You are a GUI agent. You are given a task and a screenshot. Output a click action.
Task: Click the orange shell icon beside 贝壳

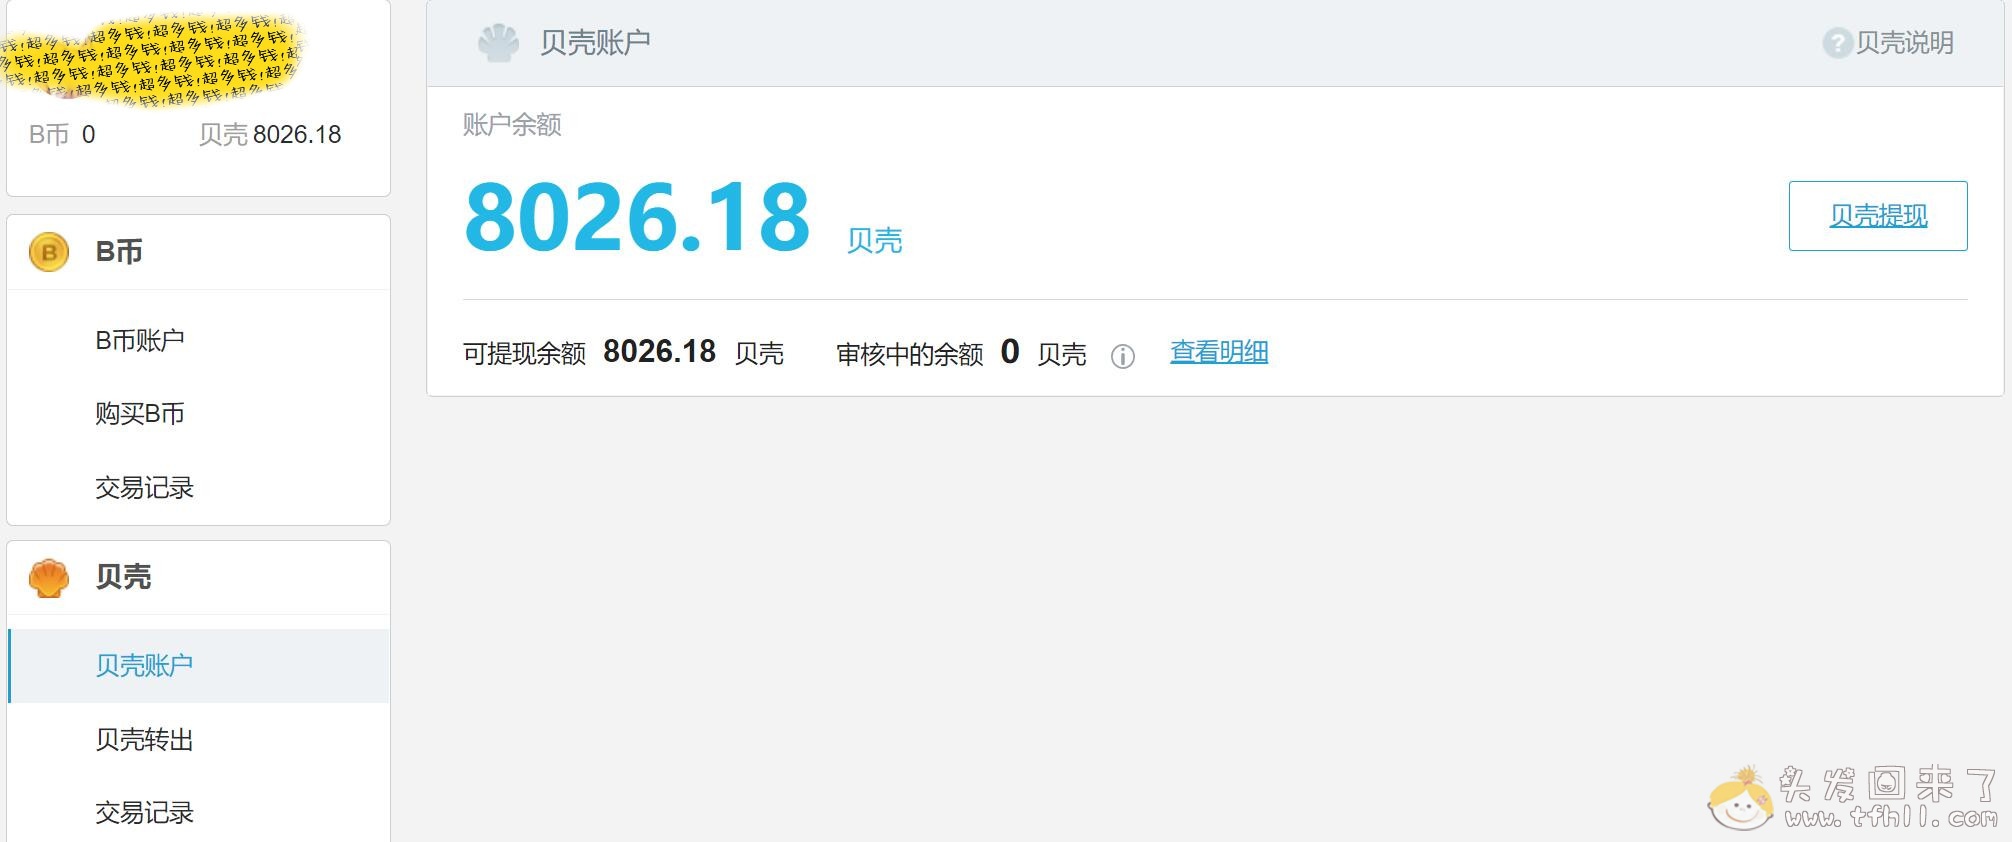[49, 577]
